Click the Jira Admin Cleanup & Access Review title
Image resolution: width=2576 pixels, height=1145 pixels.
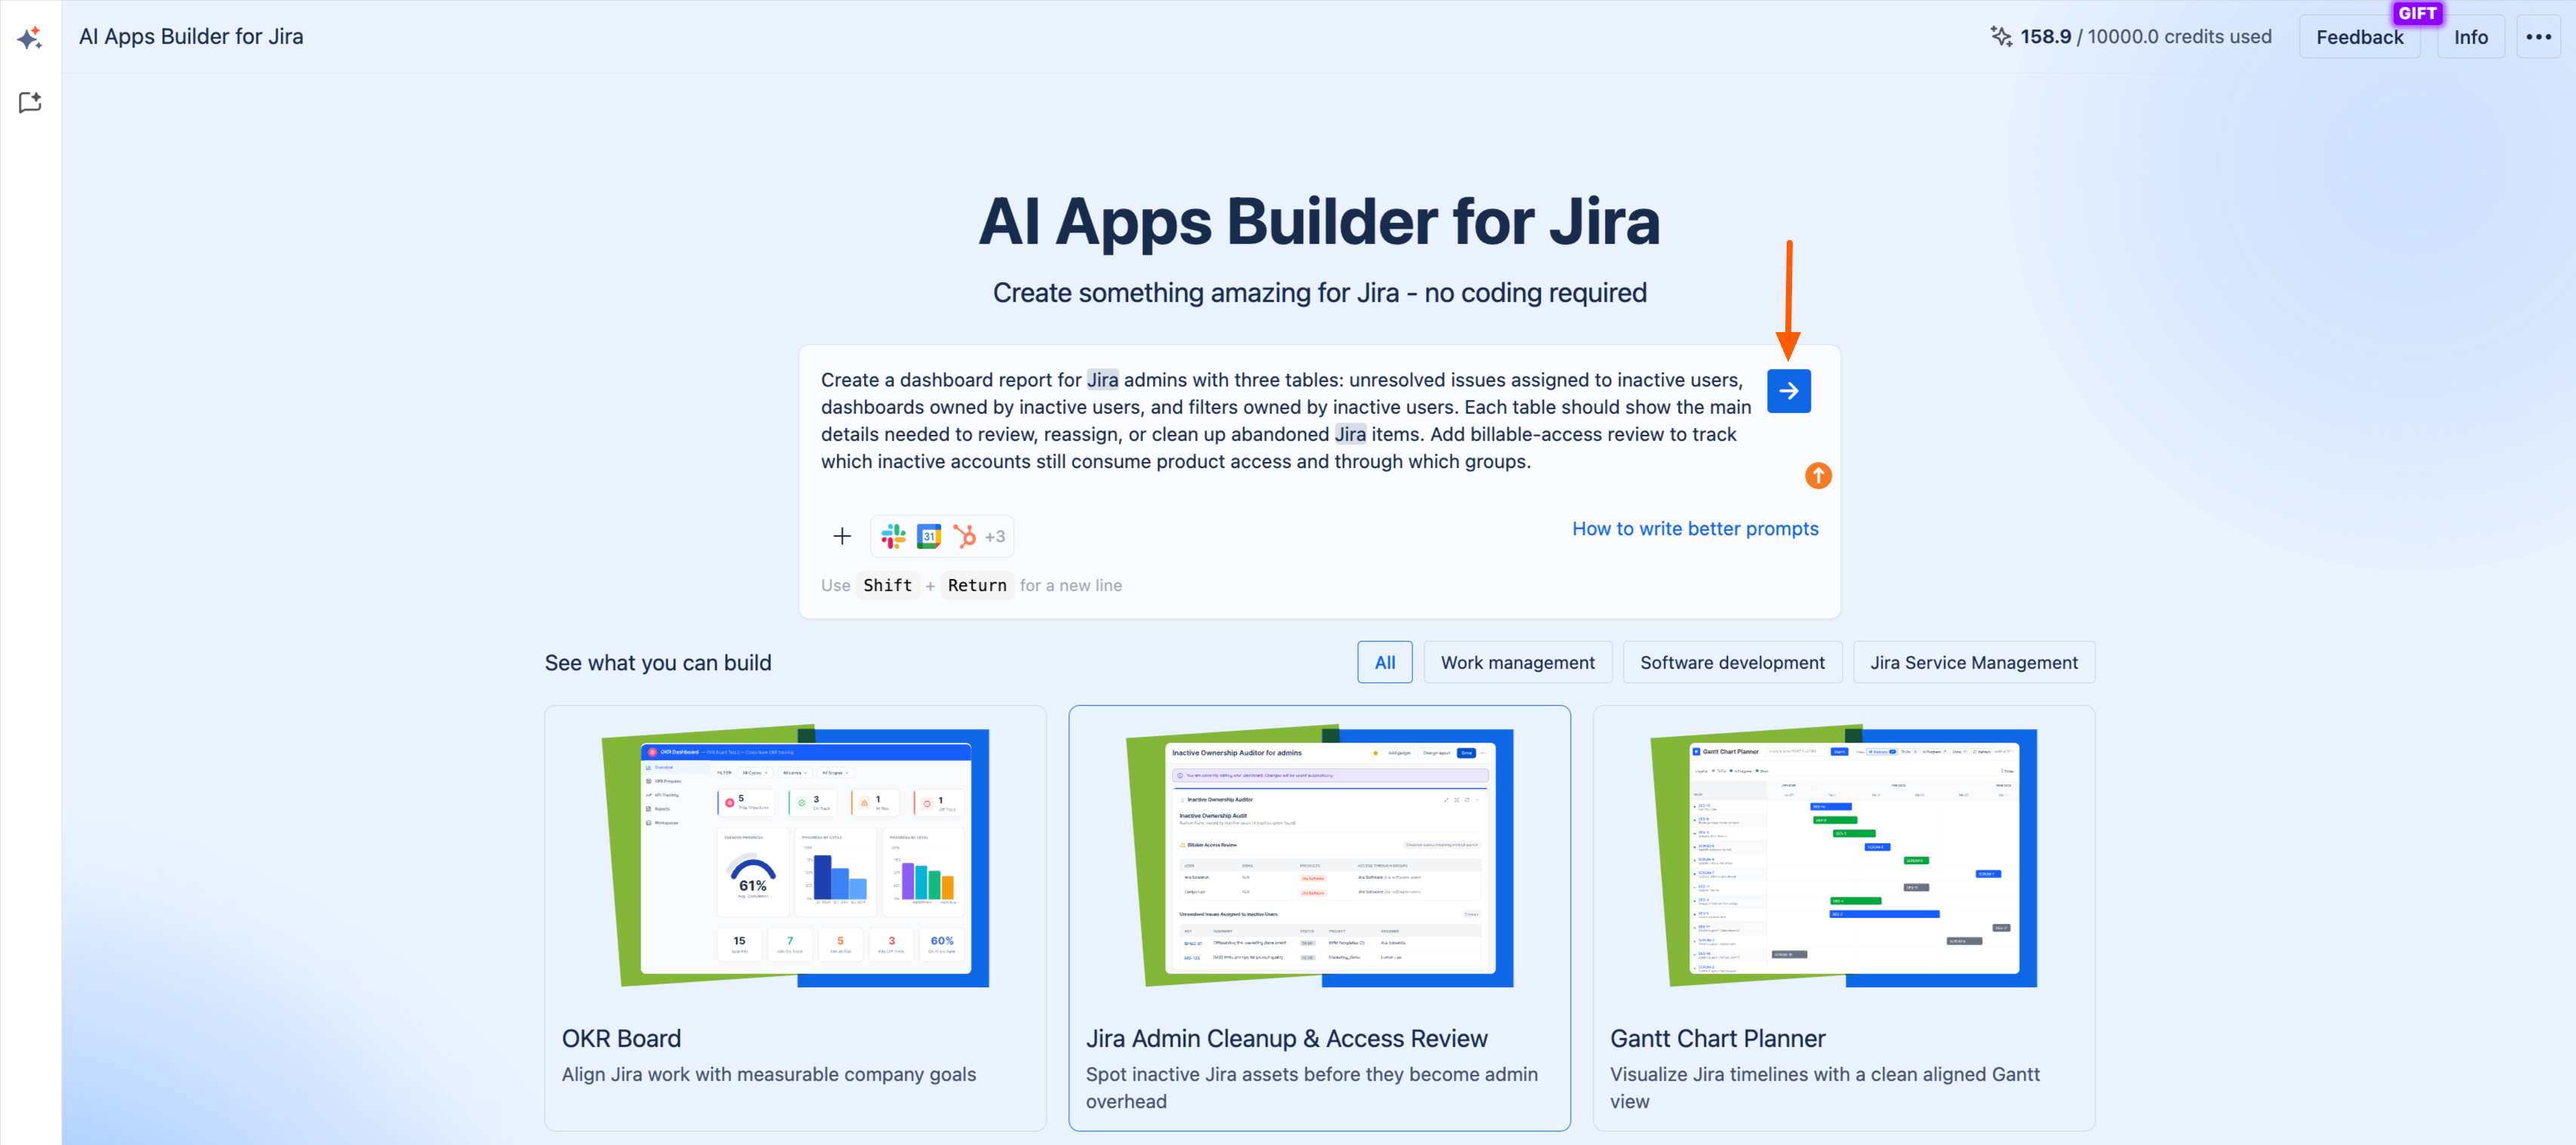coord(1286,1039)
